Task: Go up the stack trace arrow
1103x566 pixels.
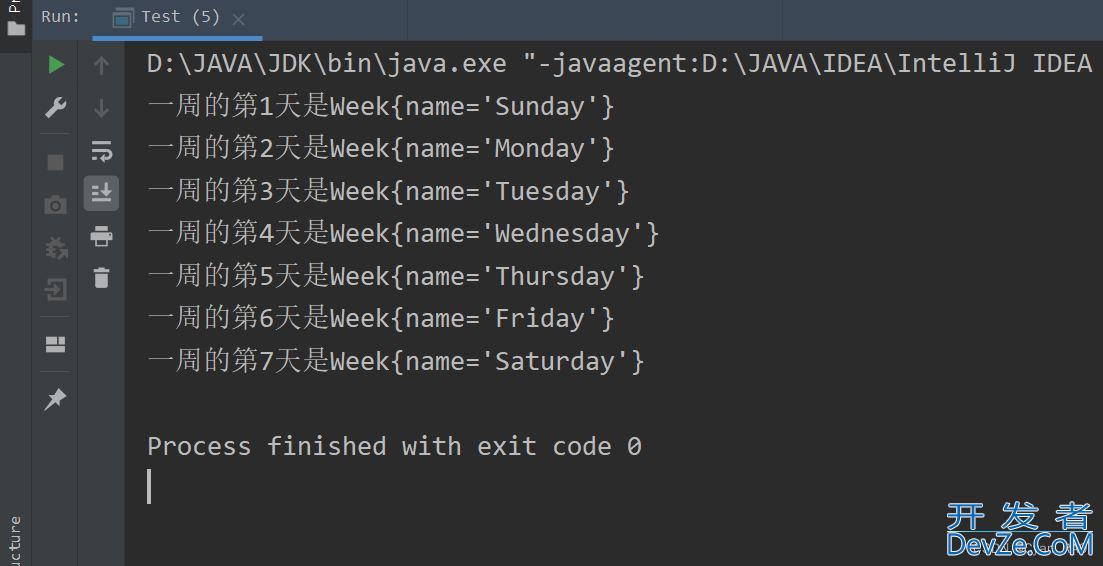Action: click(101, 65)
